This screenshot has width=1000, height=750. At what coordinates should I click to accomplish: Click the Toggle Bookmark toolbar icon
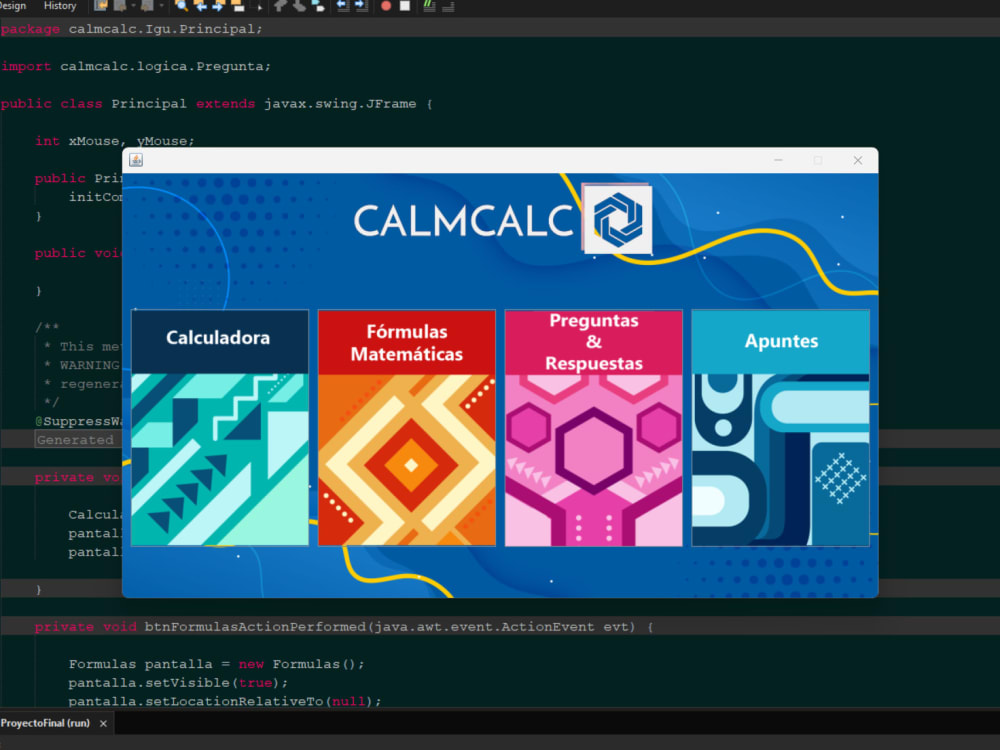click(x=236, y=7)
